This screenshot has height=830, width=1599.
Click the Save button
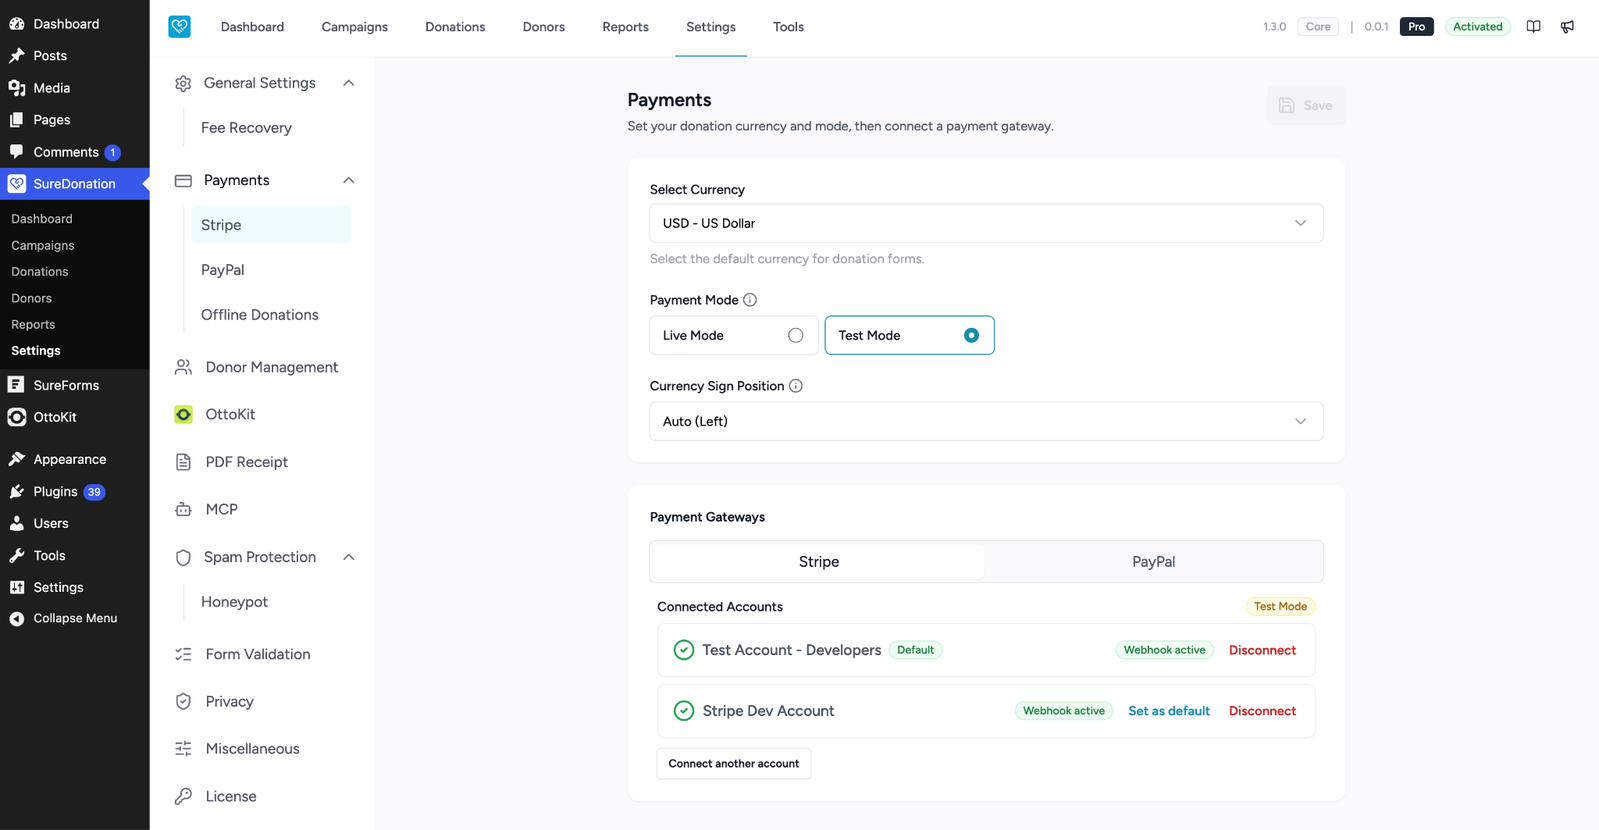1306,106
